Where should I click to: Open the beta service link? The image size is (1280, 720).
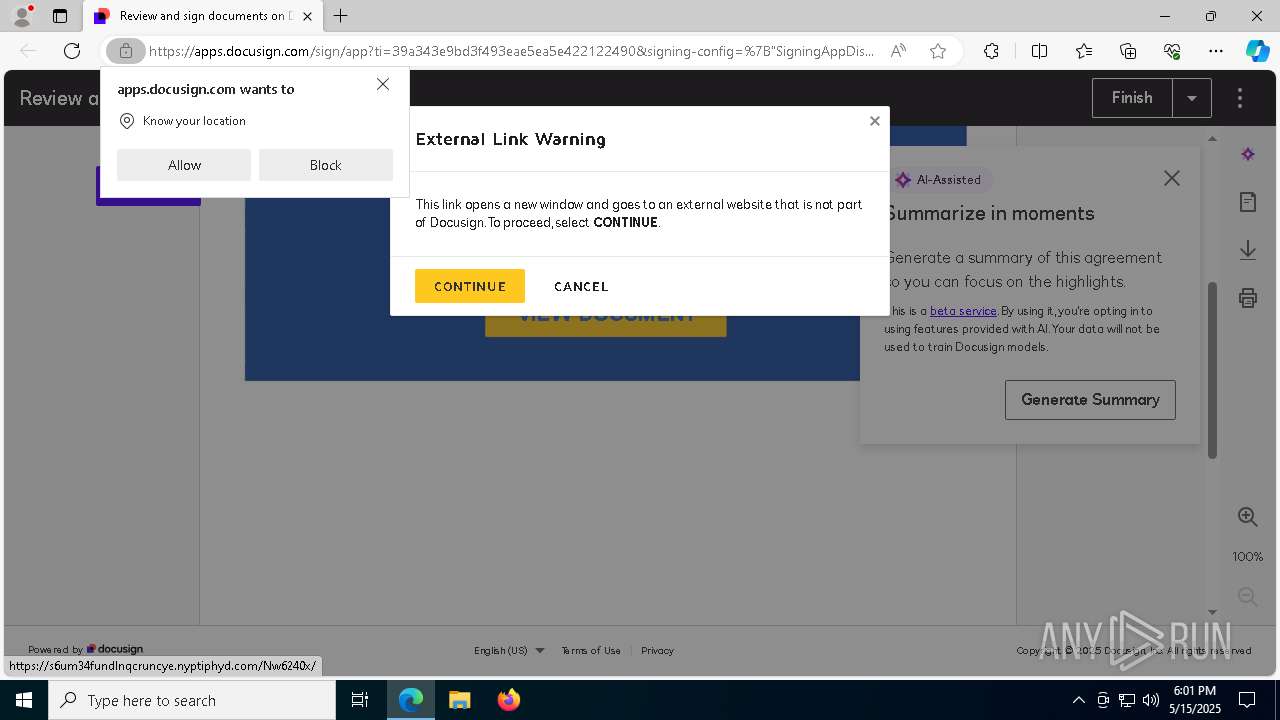963,311
